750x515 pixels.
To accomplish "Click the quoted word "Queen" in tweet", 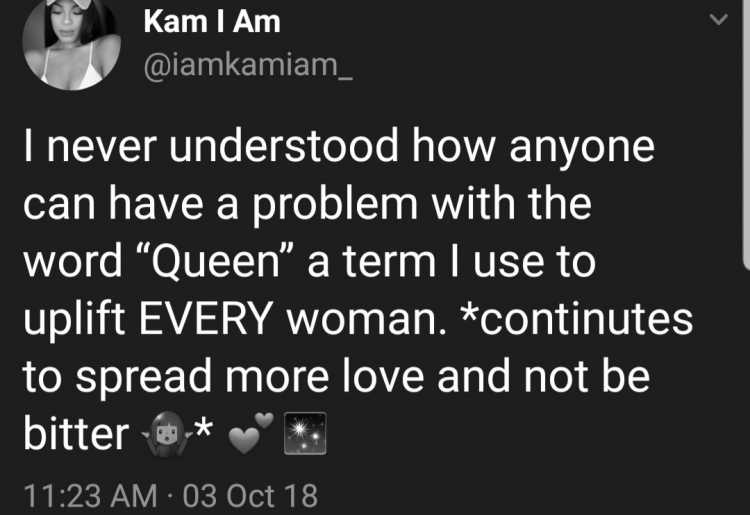I will tap(215, 263).
